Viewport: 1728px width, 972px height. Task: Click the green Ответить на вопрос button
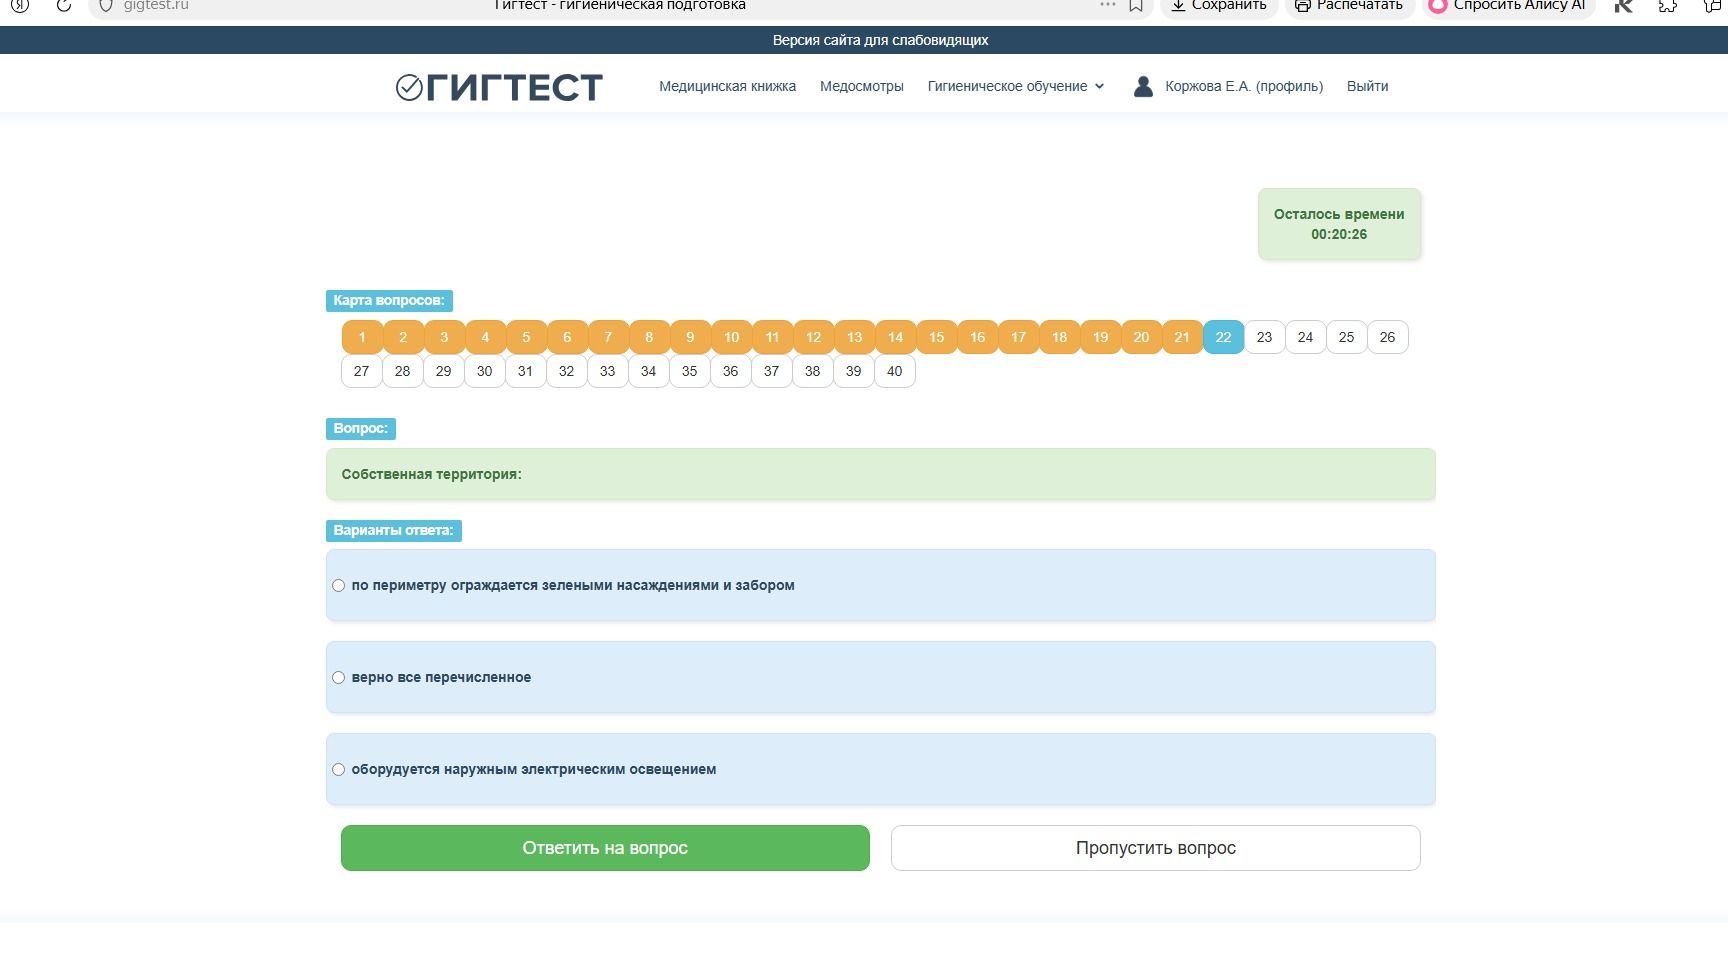(605, 848)
